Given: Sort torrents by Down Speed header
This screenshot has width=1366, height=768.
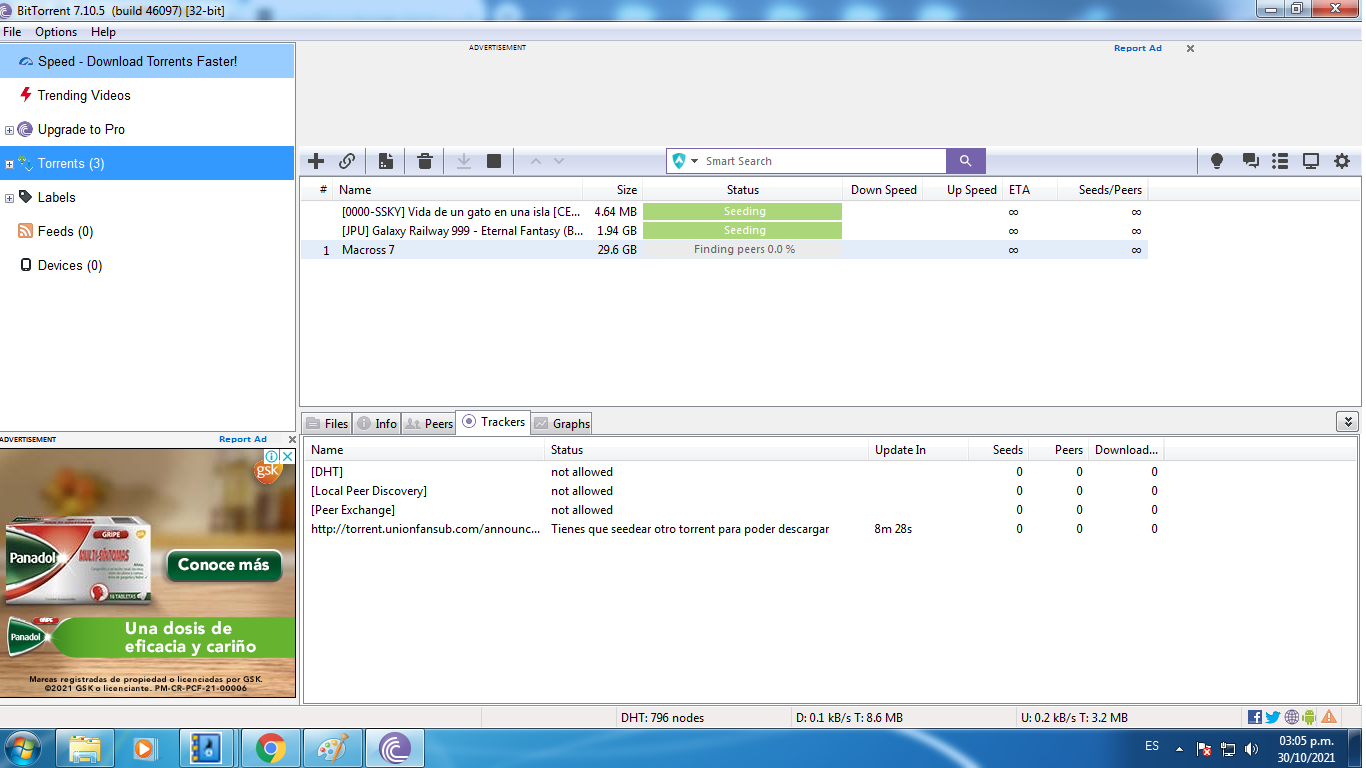Looking at the screenshot, I should click(x=883, y=190).
